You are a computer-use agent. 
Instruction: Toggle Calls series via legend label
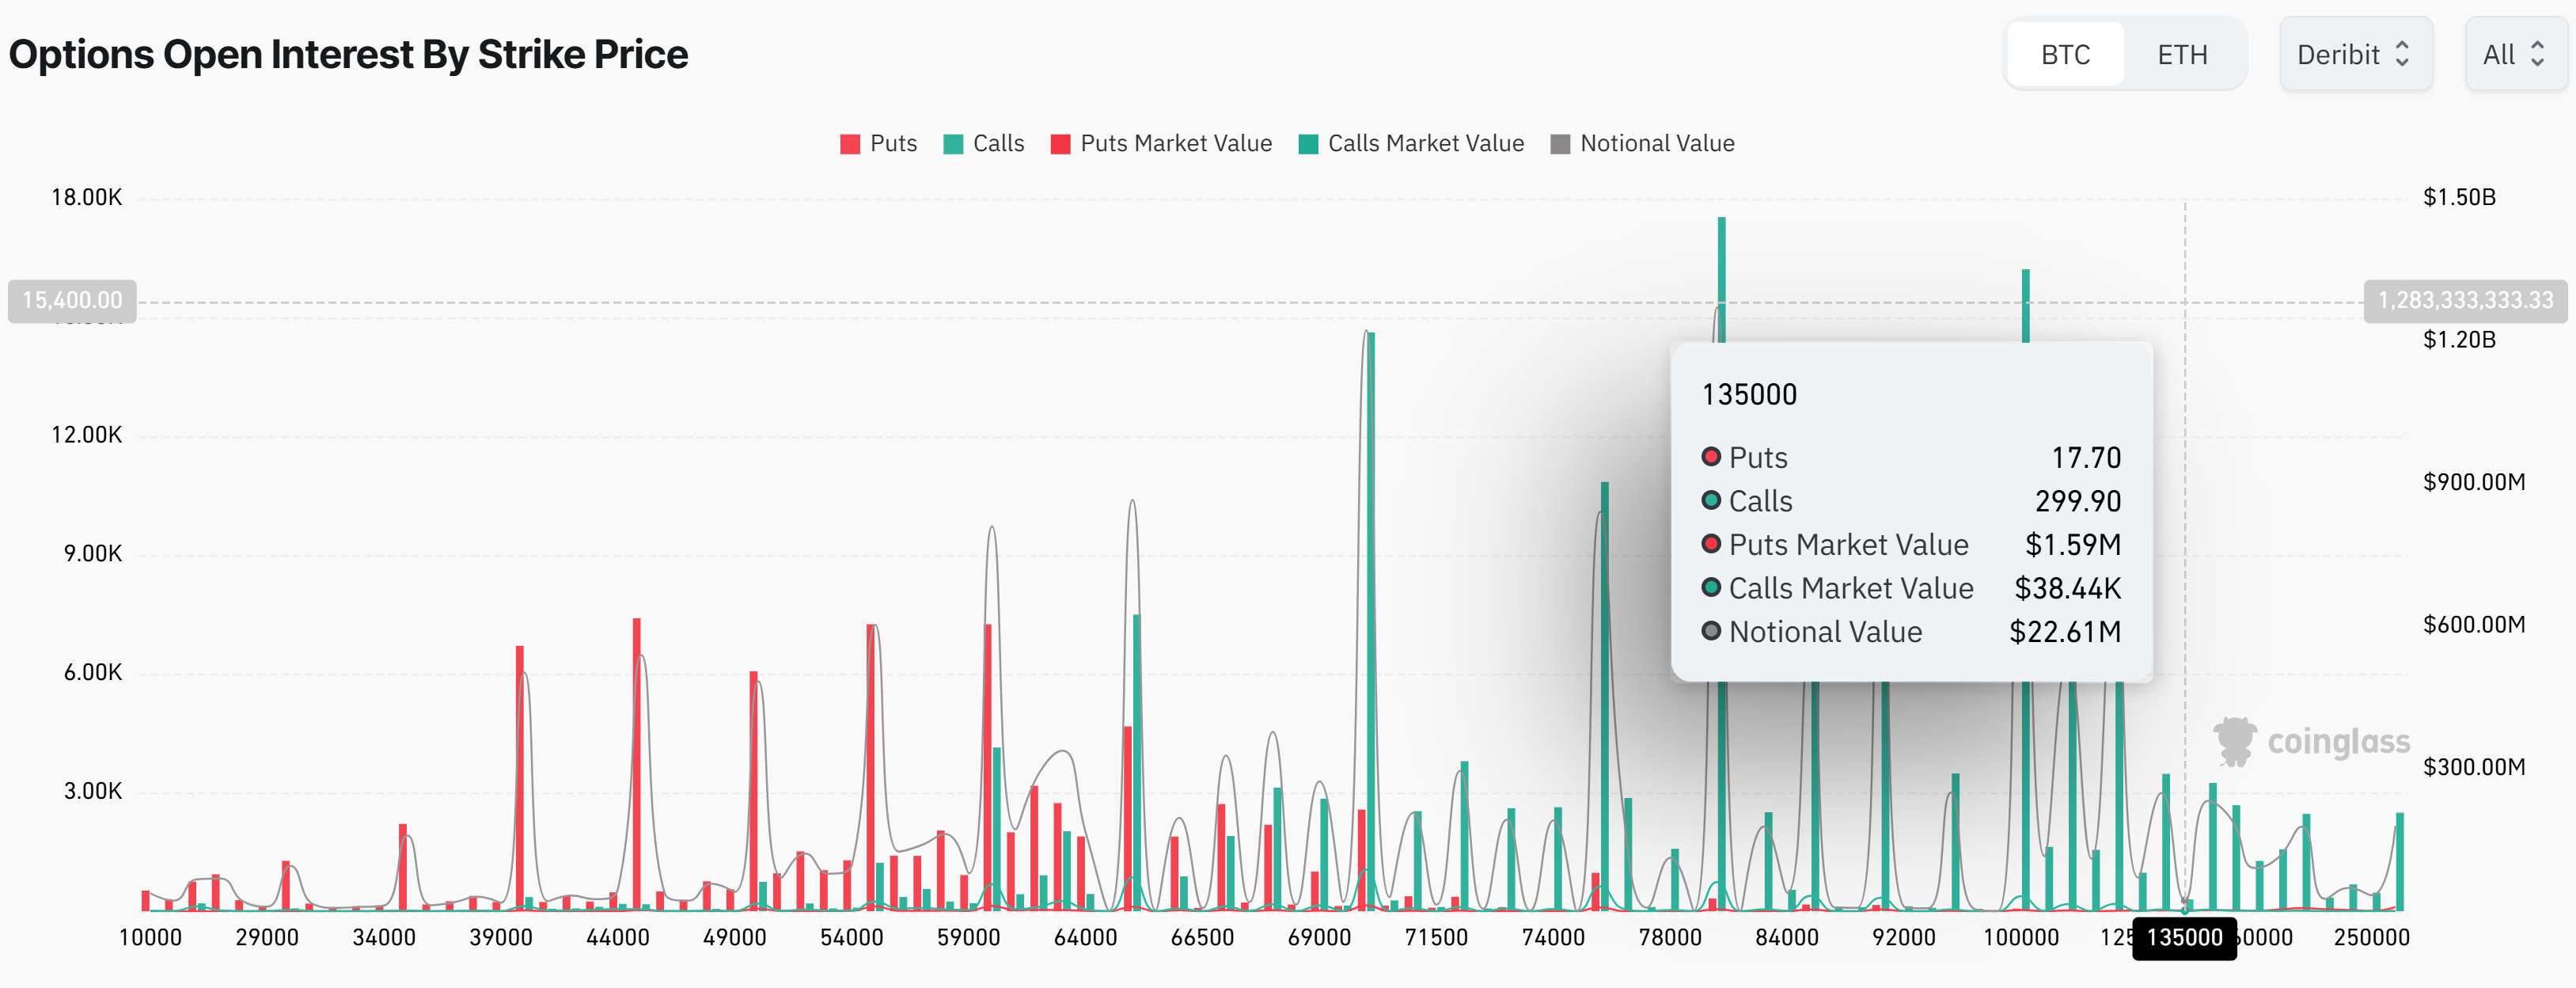point(998,144)
